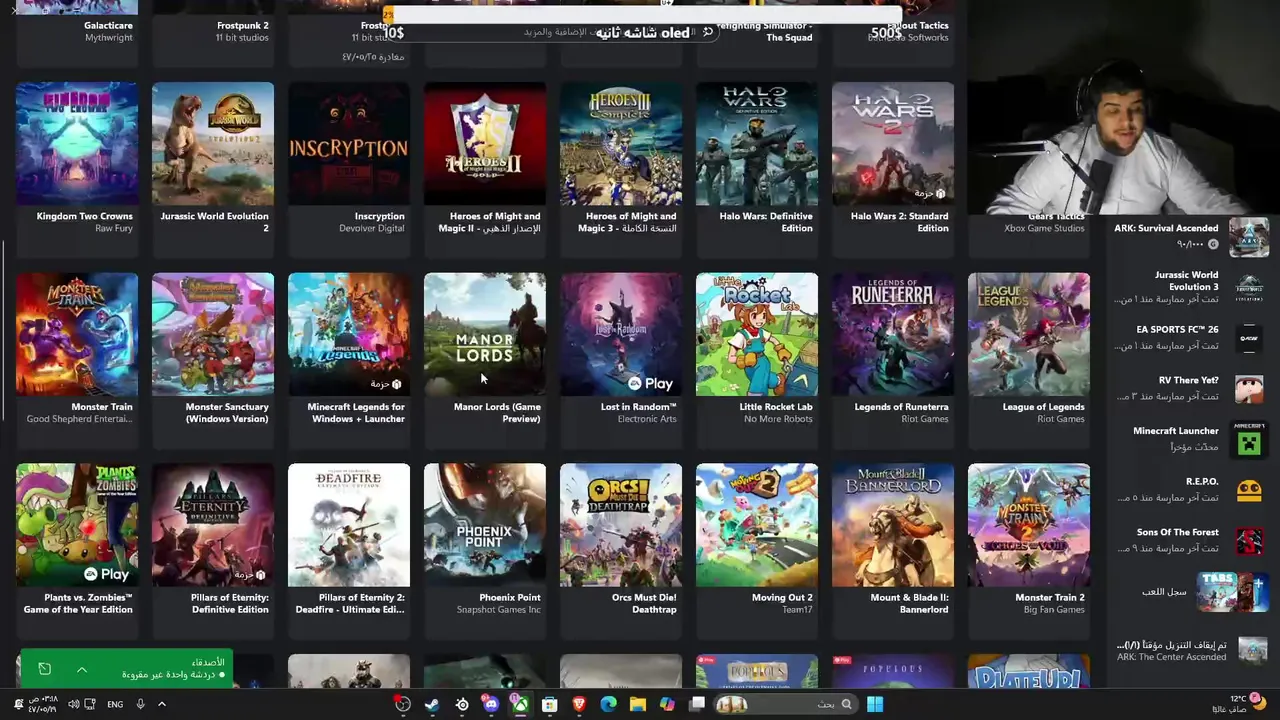Click the Task View taskbar icon
The width and height of the screenshot is (1280, 720).
pyautogui.click(x=697, y=704)
